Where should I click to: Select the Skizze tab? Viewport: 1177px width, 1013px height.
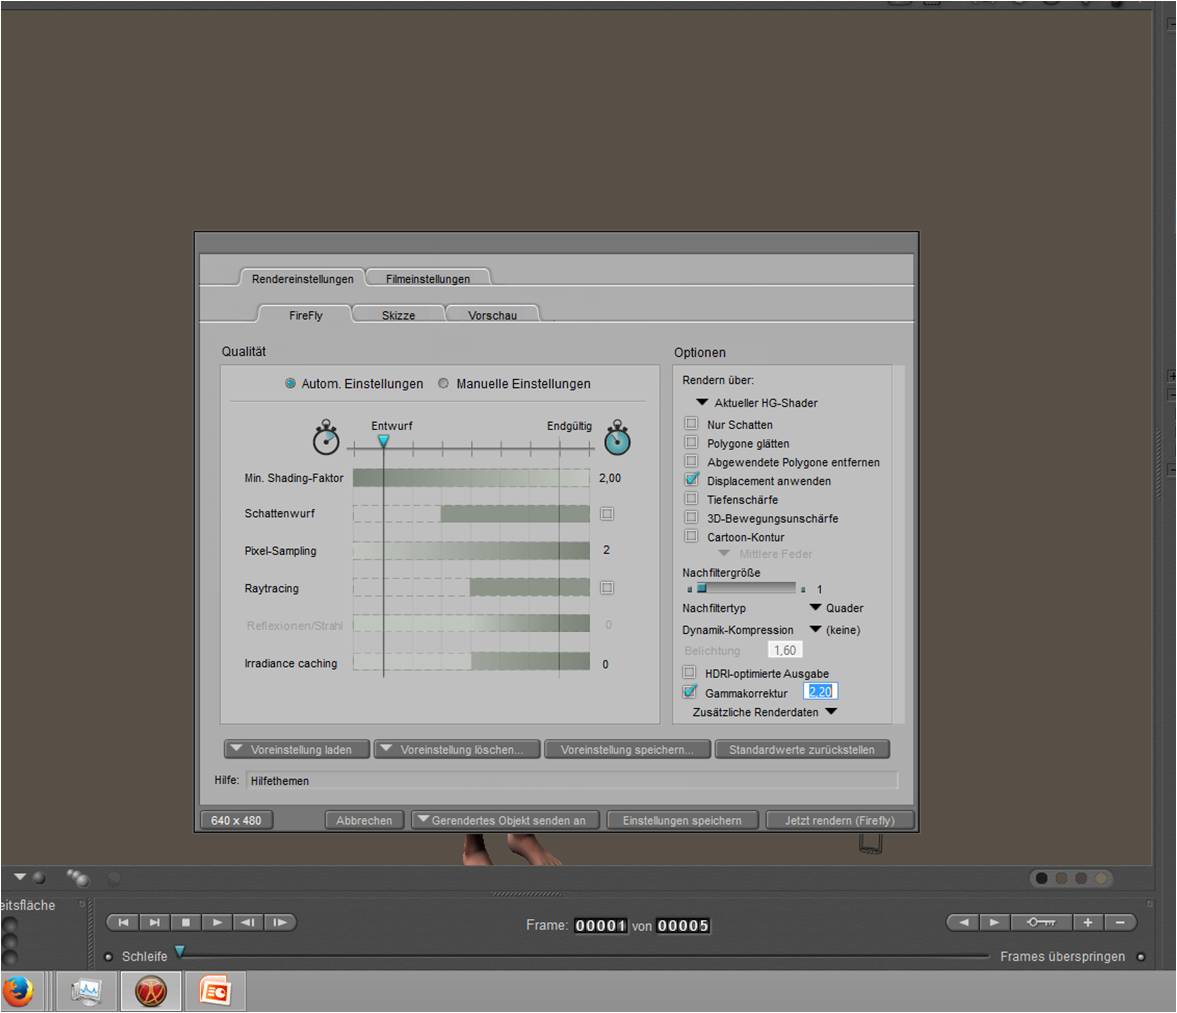[x=399, y=315]
